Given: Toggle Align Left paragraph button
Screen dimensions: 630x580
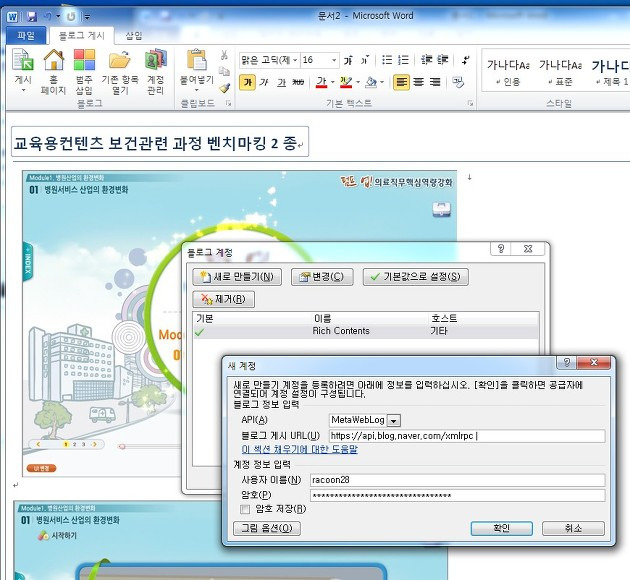Looking at the screenshot, I should 401,82.
